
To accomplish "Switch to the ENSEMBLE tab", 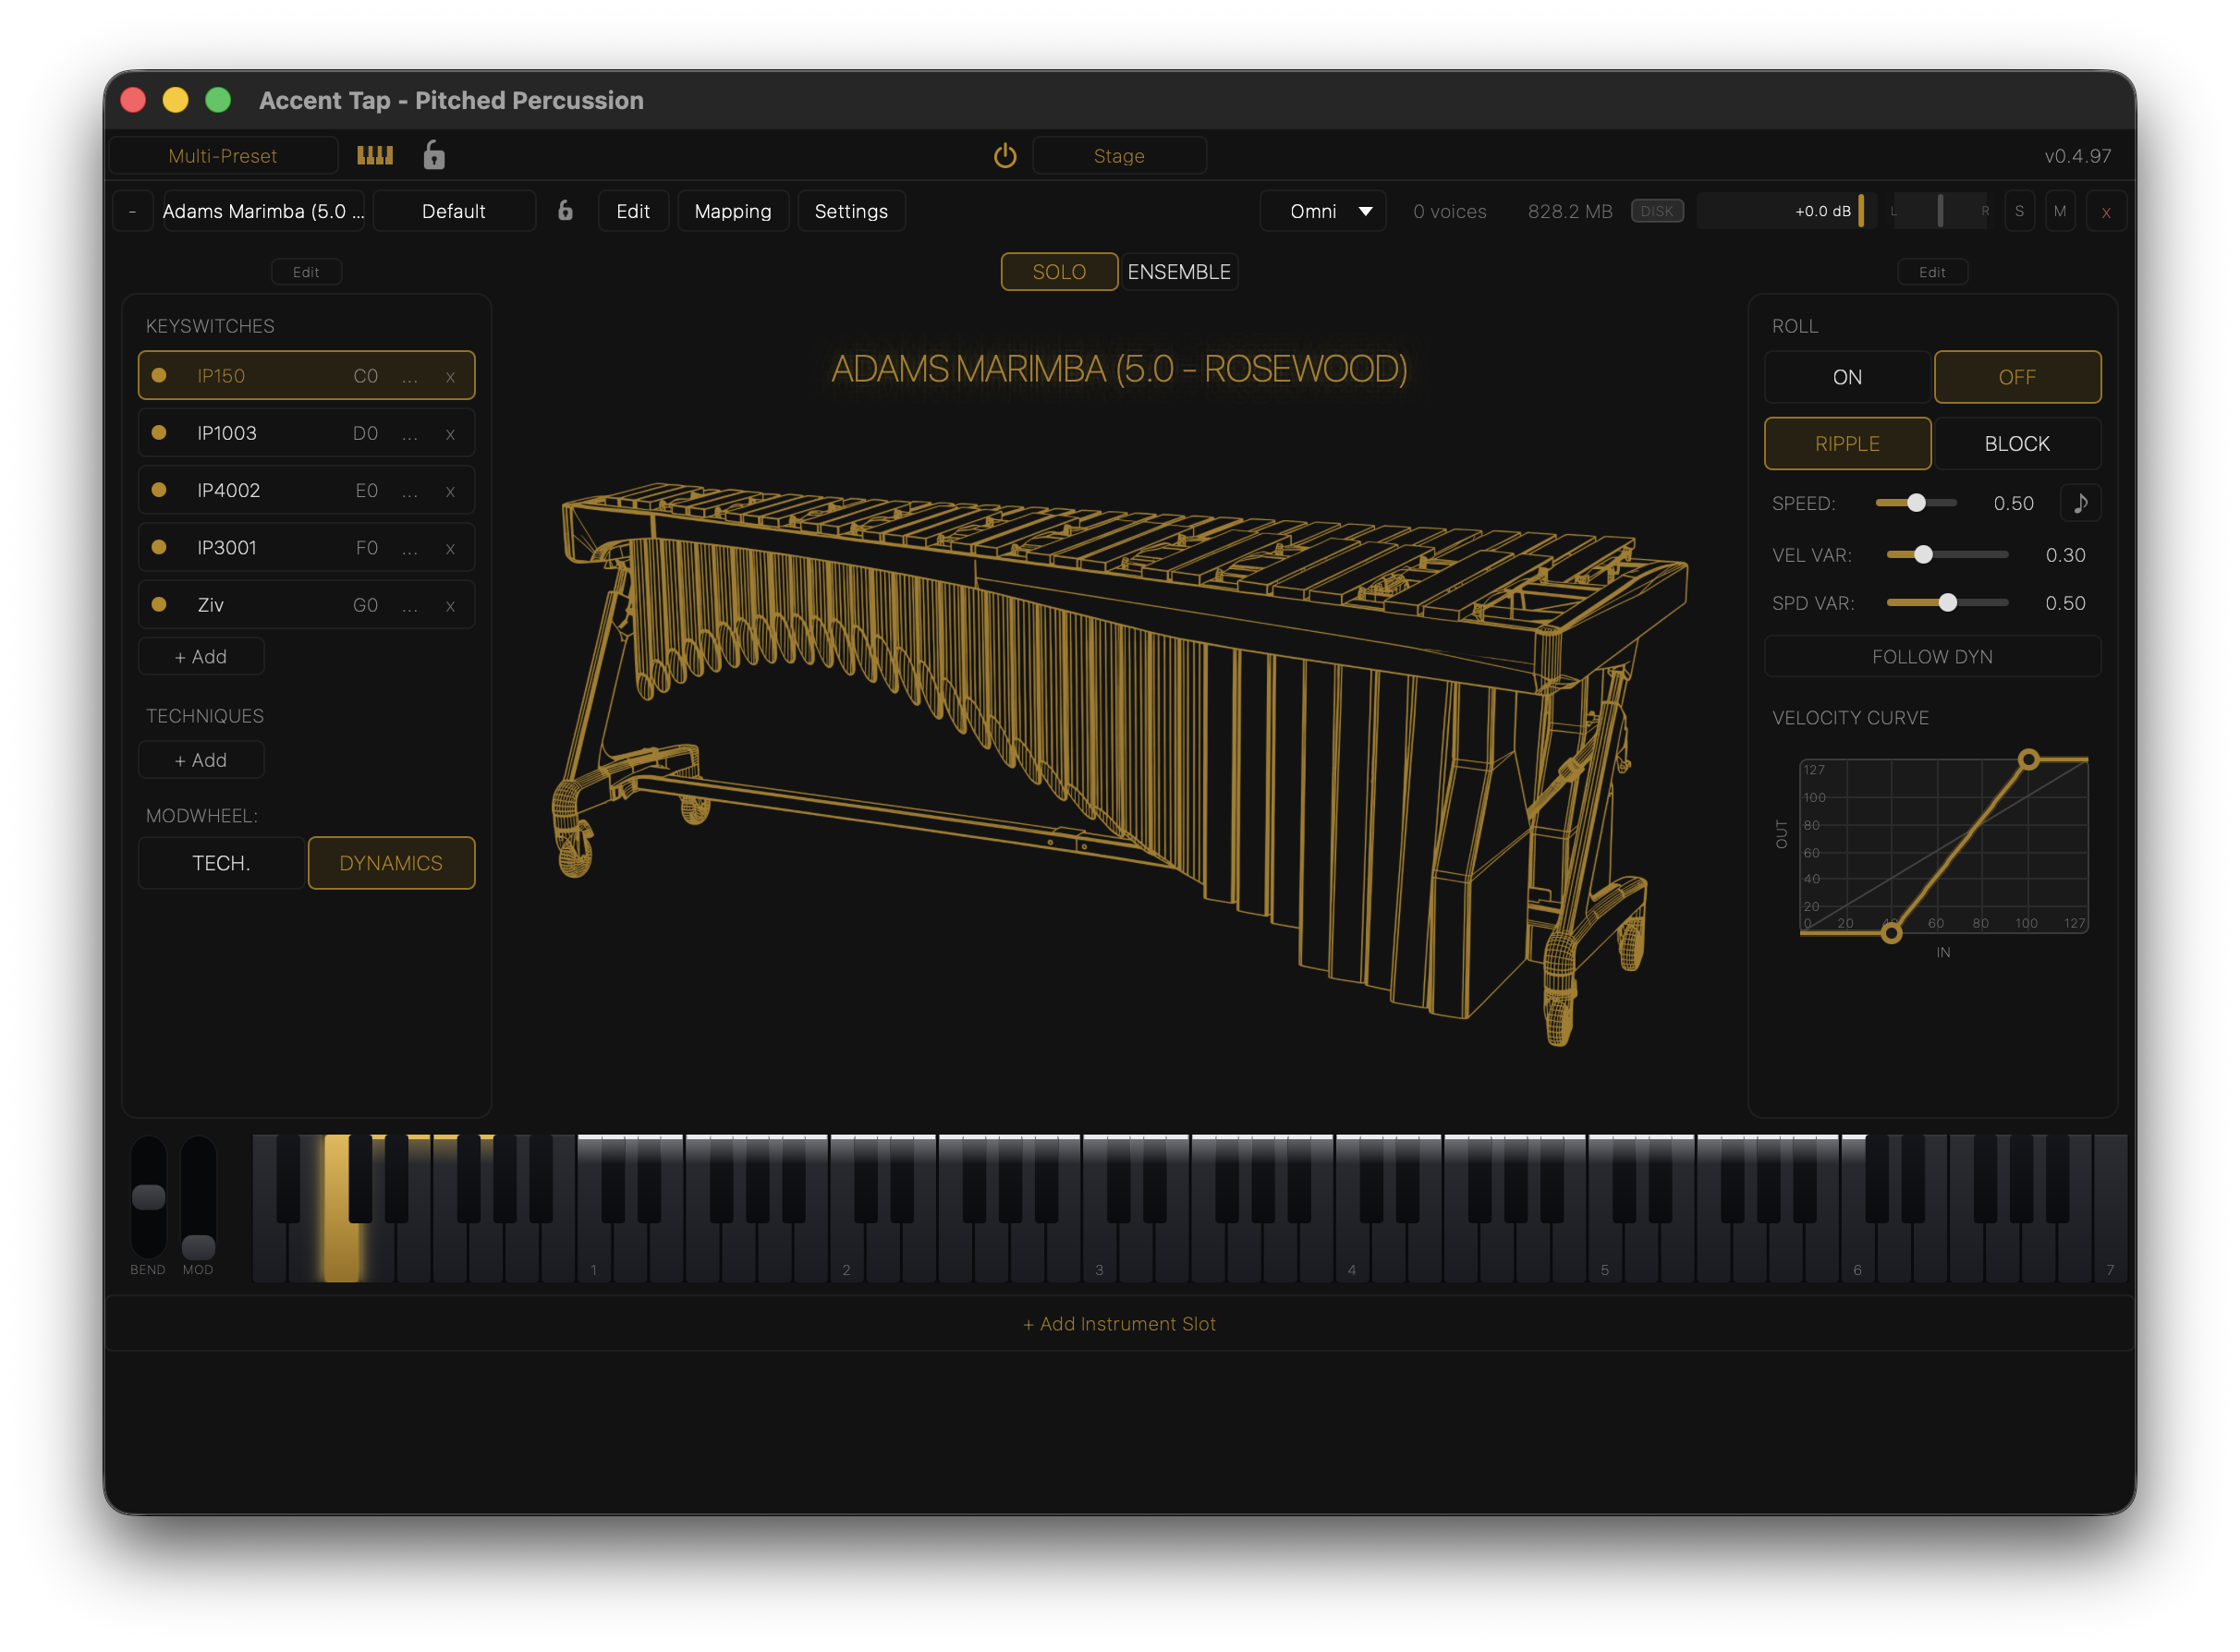I will [1179, 272].
